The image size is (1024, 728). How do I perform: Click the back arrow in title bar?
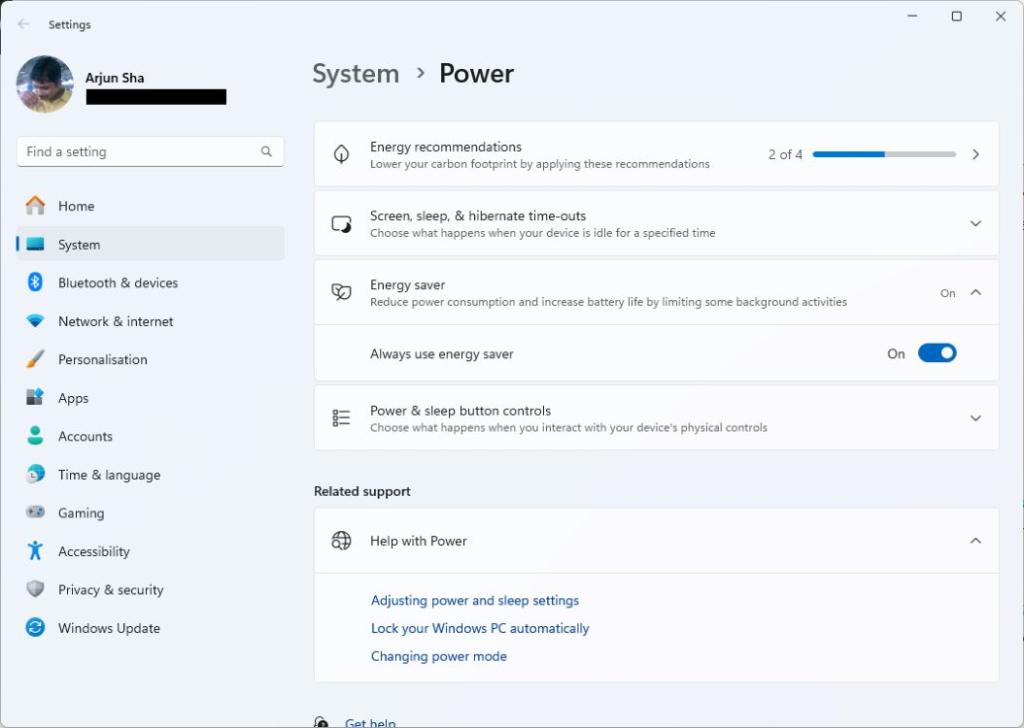[24, 24]
